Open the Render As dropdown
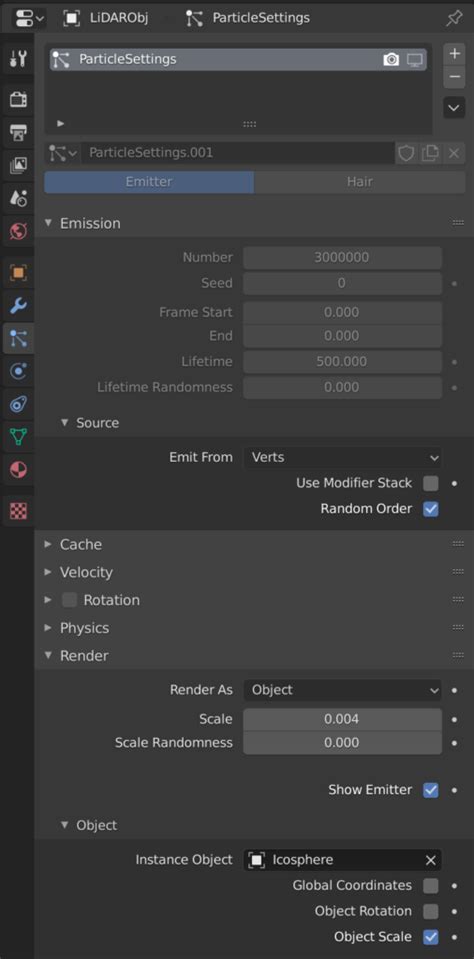Viewport: 474px width, 959px height. click(x=343, y=690)
